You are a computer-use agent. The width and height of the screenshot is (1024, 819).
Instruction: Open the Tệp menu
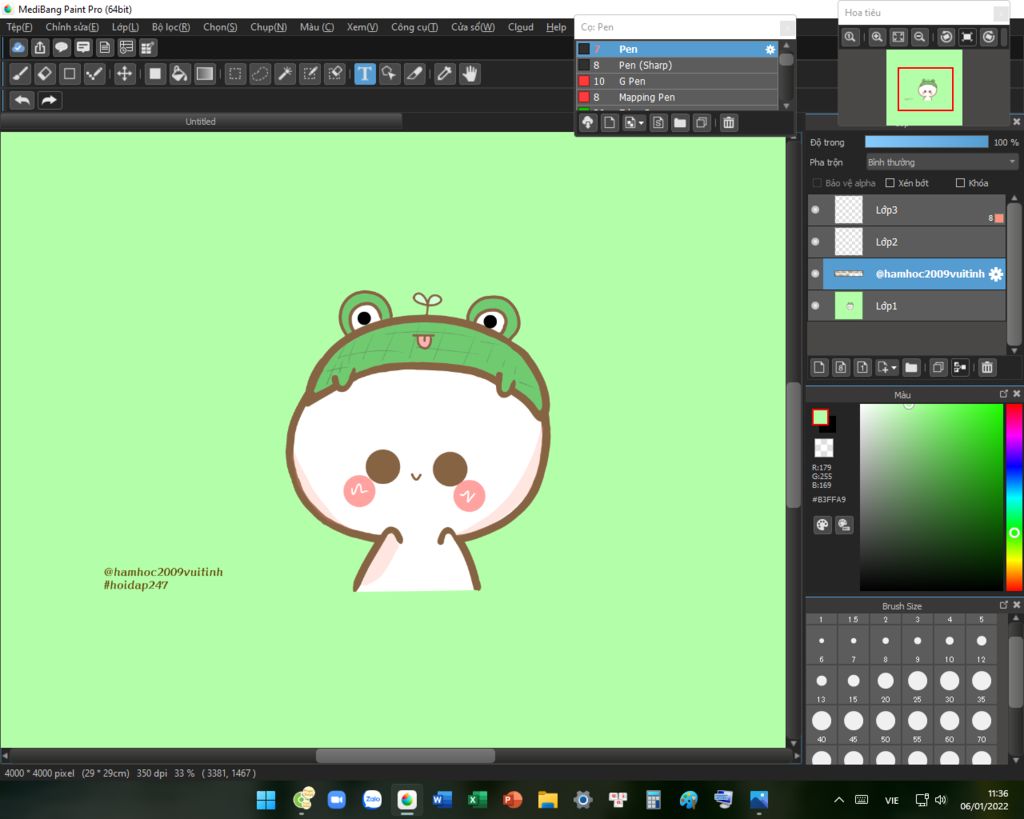pos(19,27)
